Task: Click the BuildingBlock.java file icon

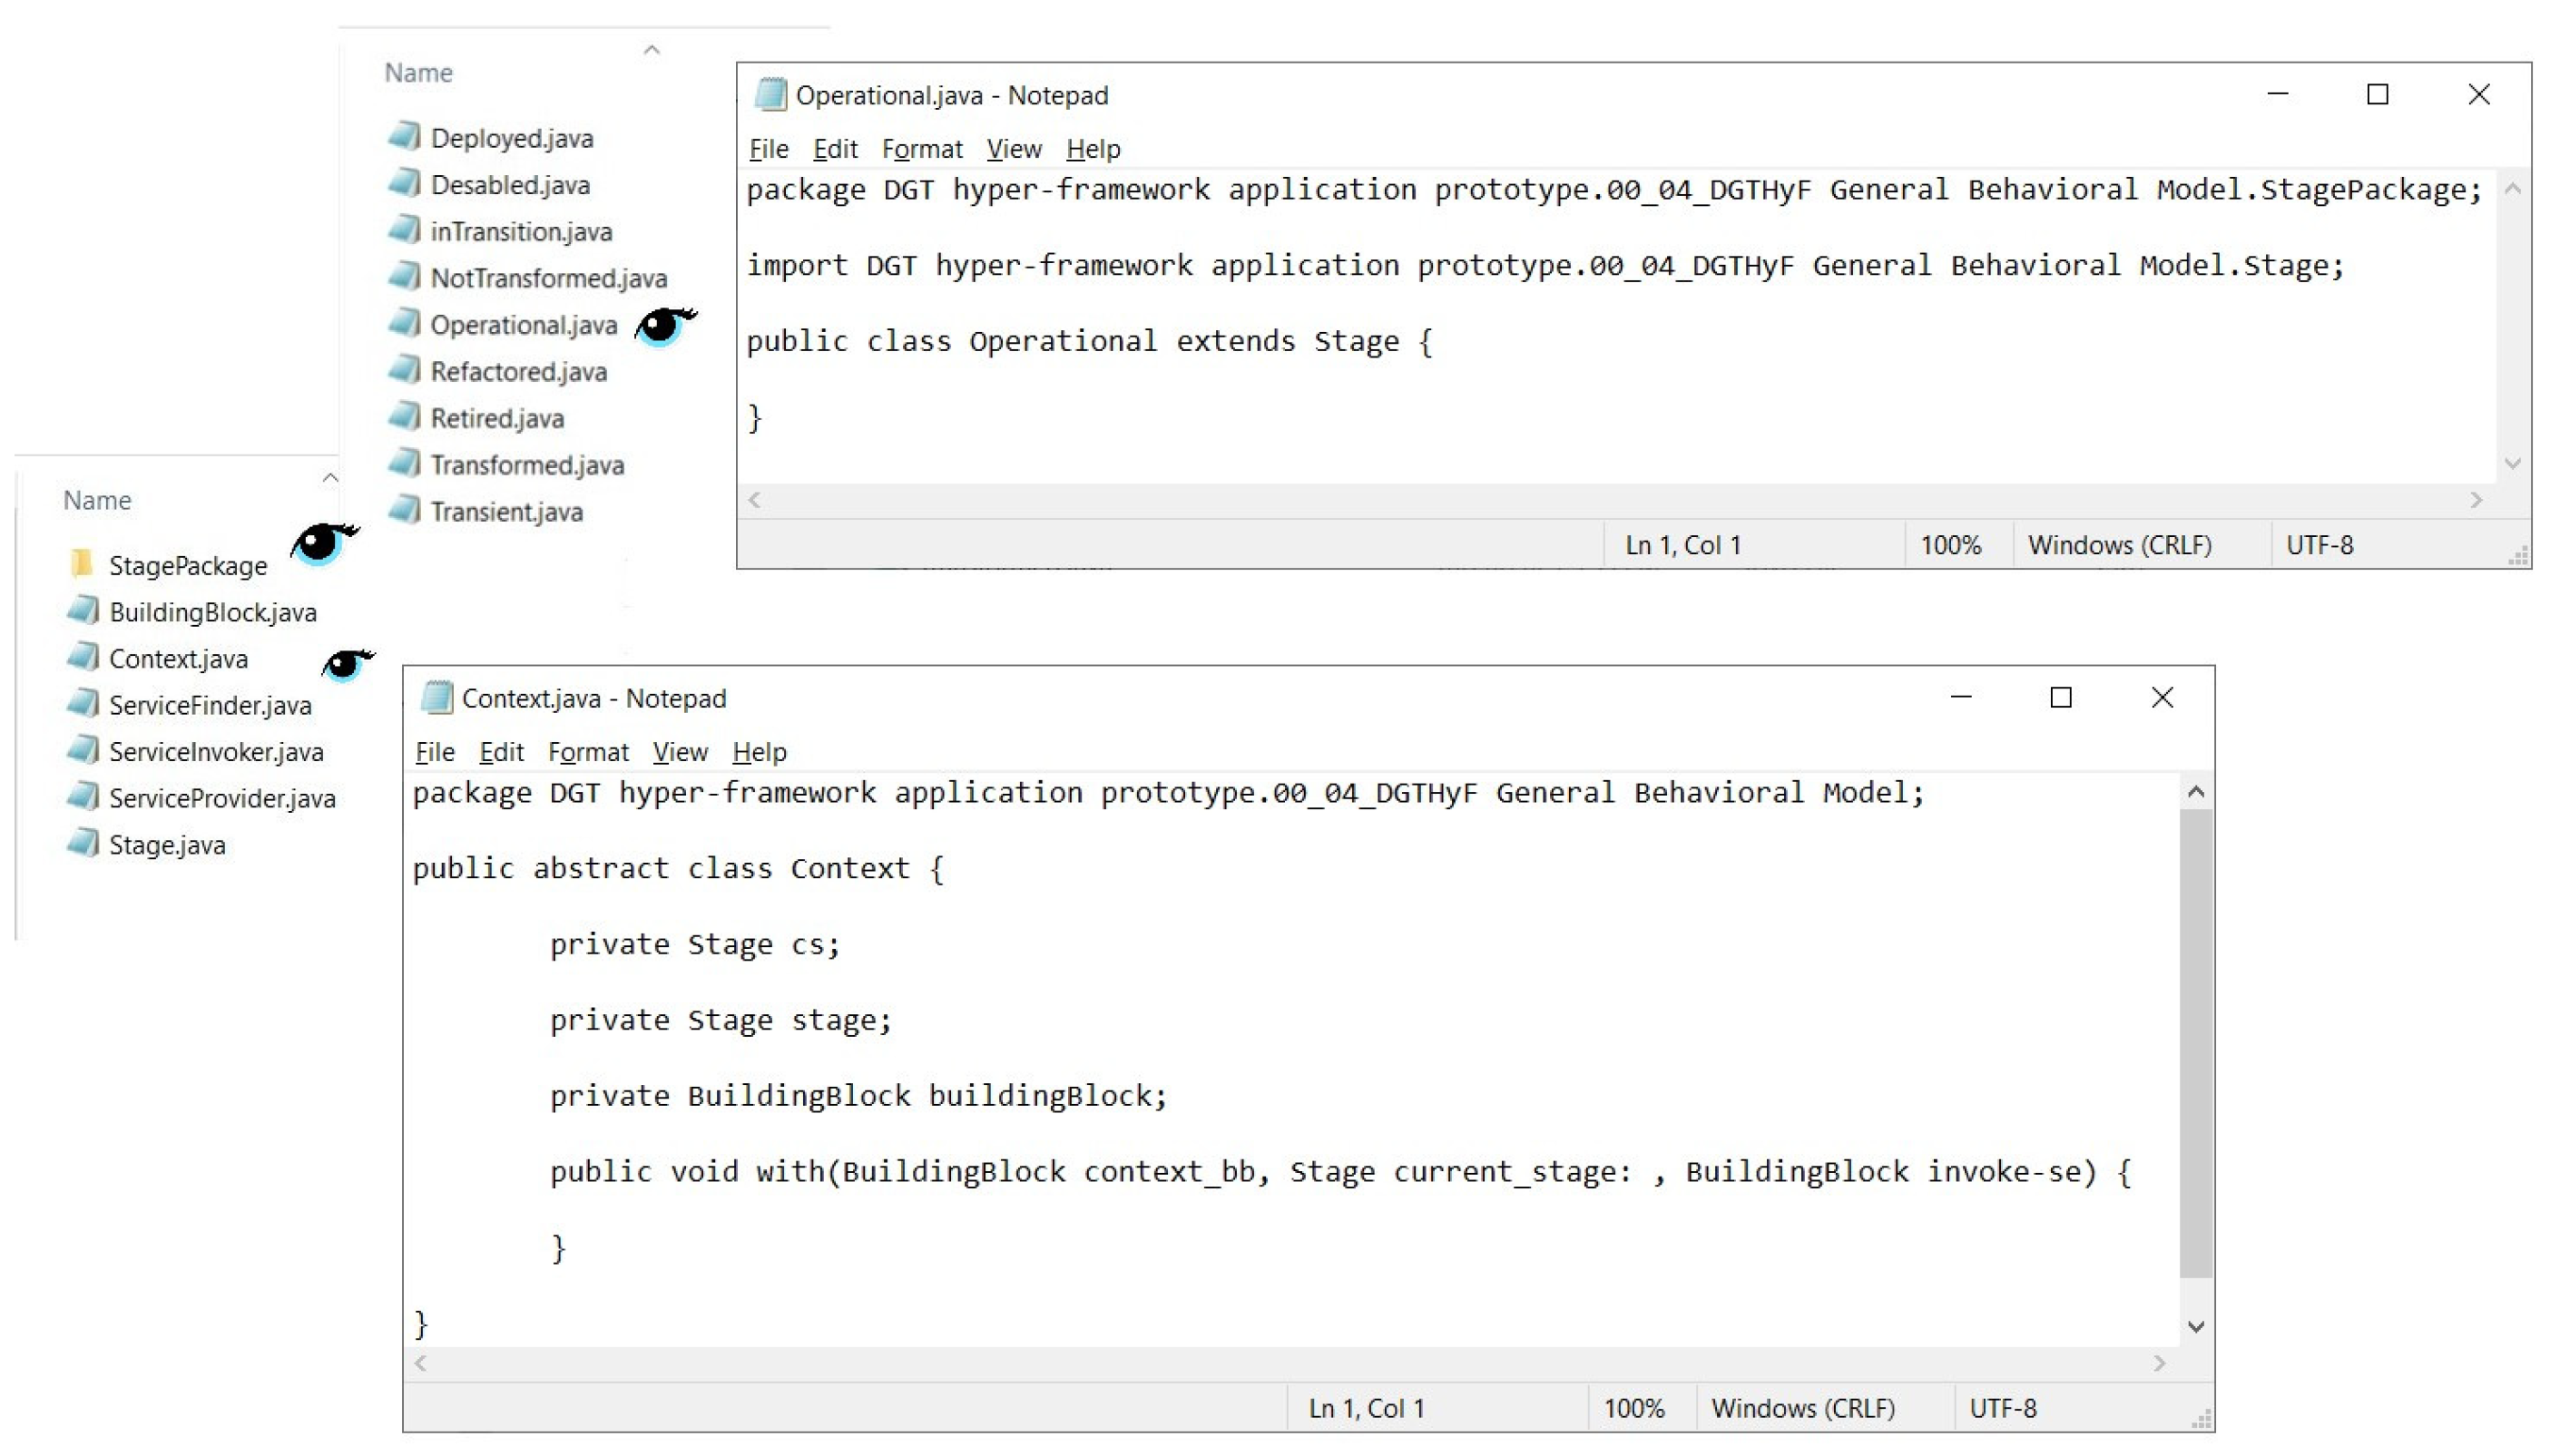Action: pyautogui.click(x=83, y=610)
